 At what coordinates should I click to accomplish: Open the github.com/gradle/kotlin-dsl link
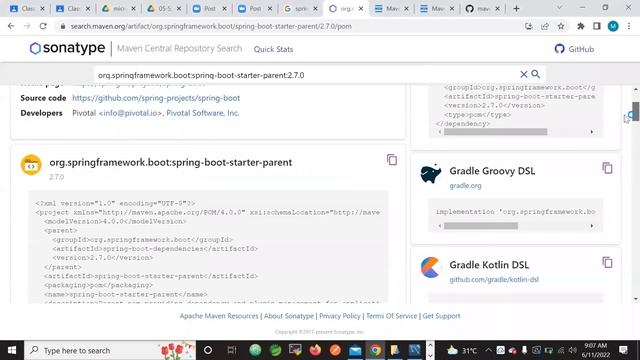tap(494, 280)
